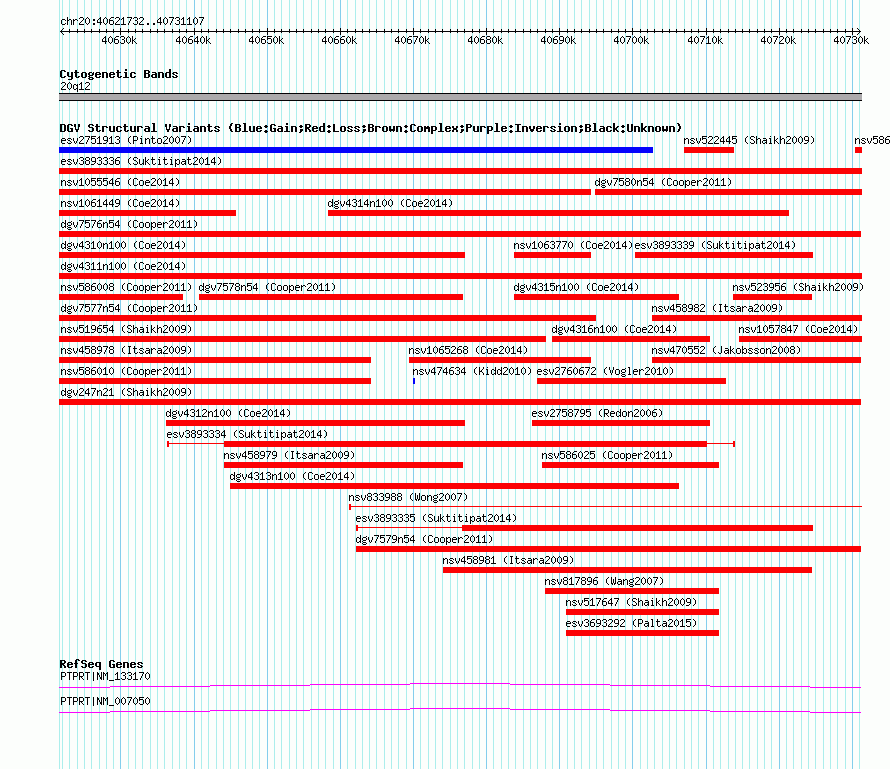Open the nsv1065268 (Coe2014) variant
The width and height of the screenshot is (890, 769).
pos(499,360)
